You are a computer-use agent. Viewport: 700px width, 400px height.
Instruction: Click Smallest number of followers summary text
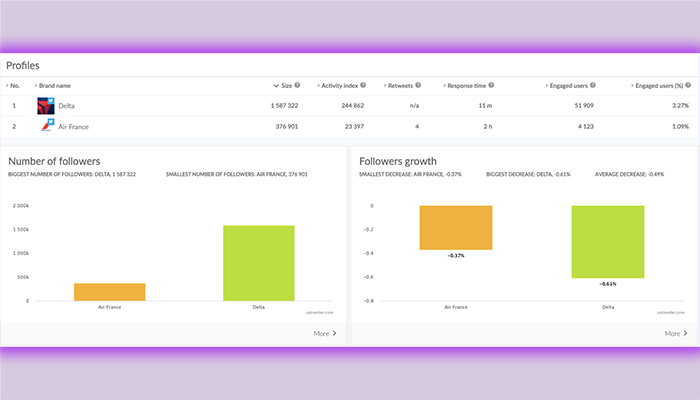pos(237,175)
